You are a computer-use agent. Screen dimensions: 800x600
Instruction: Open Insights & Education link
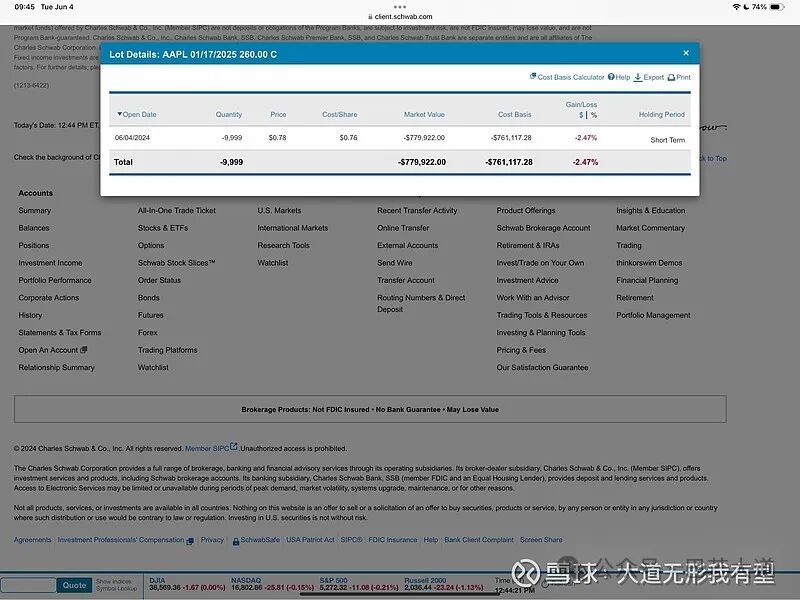click(x=651, y=210)
